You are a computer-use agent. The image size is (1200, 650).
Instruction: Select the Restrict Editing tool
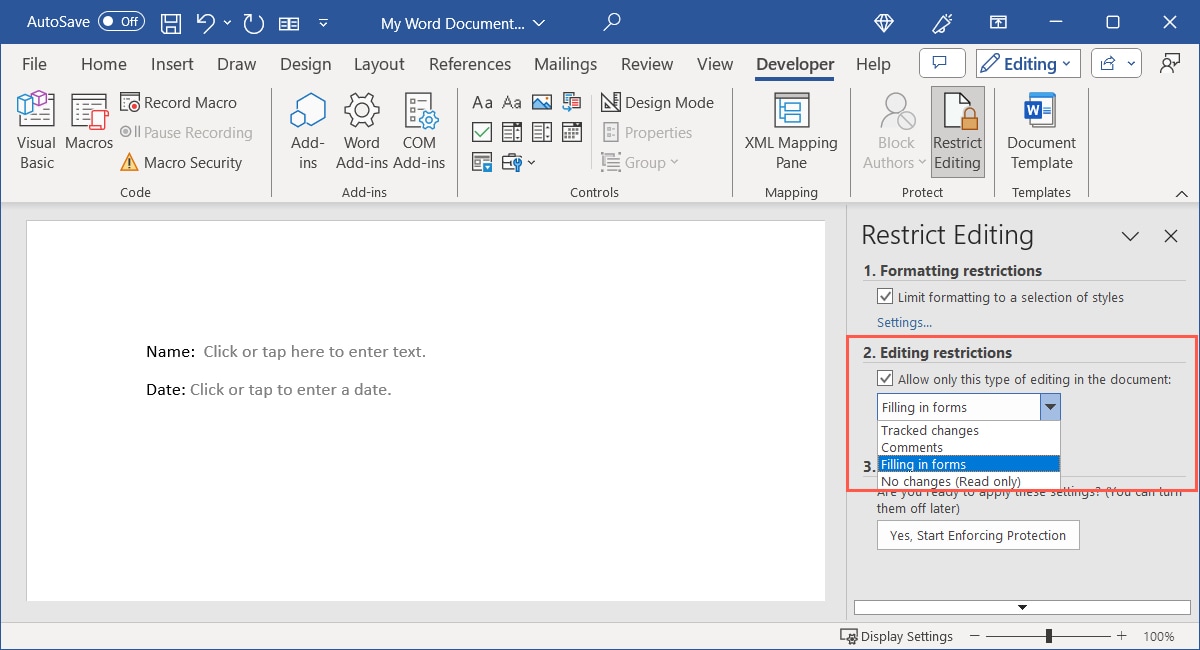click(x=957, y=130)
